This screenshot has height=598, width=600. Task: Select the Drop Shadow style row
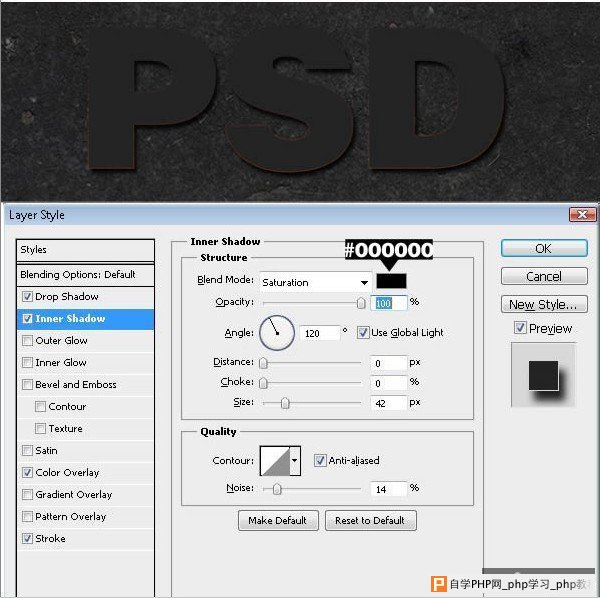click(x=85, y=297)
